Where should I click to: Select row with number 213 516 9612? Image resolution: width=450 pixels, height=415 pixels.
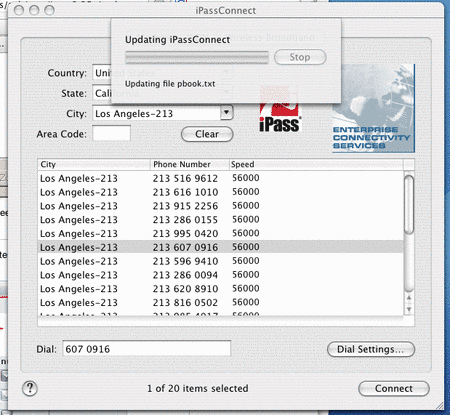[x=221, y=178]
